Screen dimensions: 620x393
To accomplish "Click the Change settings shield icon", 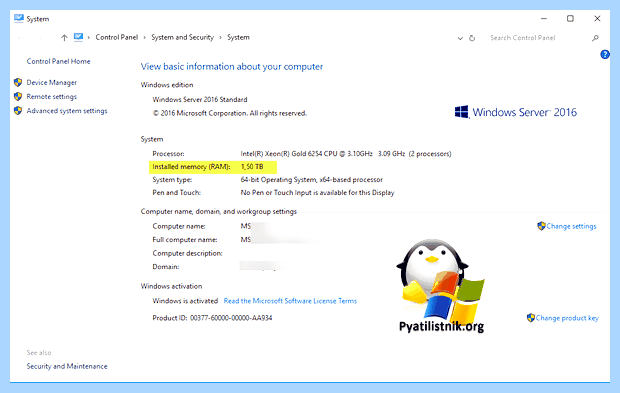I will point(541,226).
